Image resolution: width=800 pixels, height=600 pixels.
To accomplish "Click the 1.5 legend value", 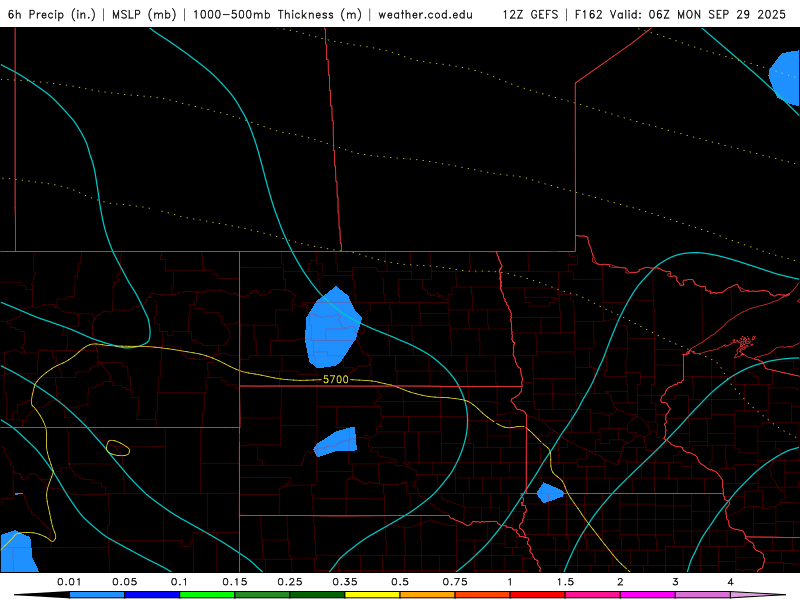I will (565, 582).
